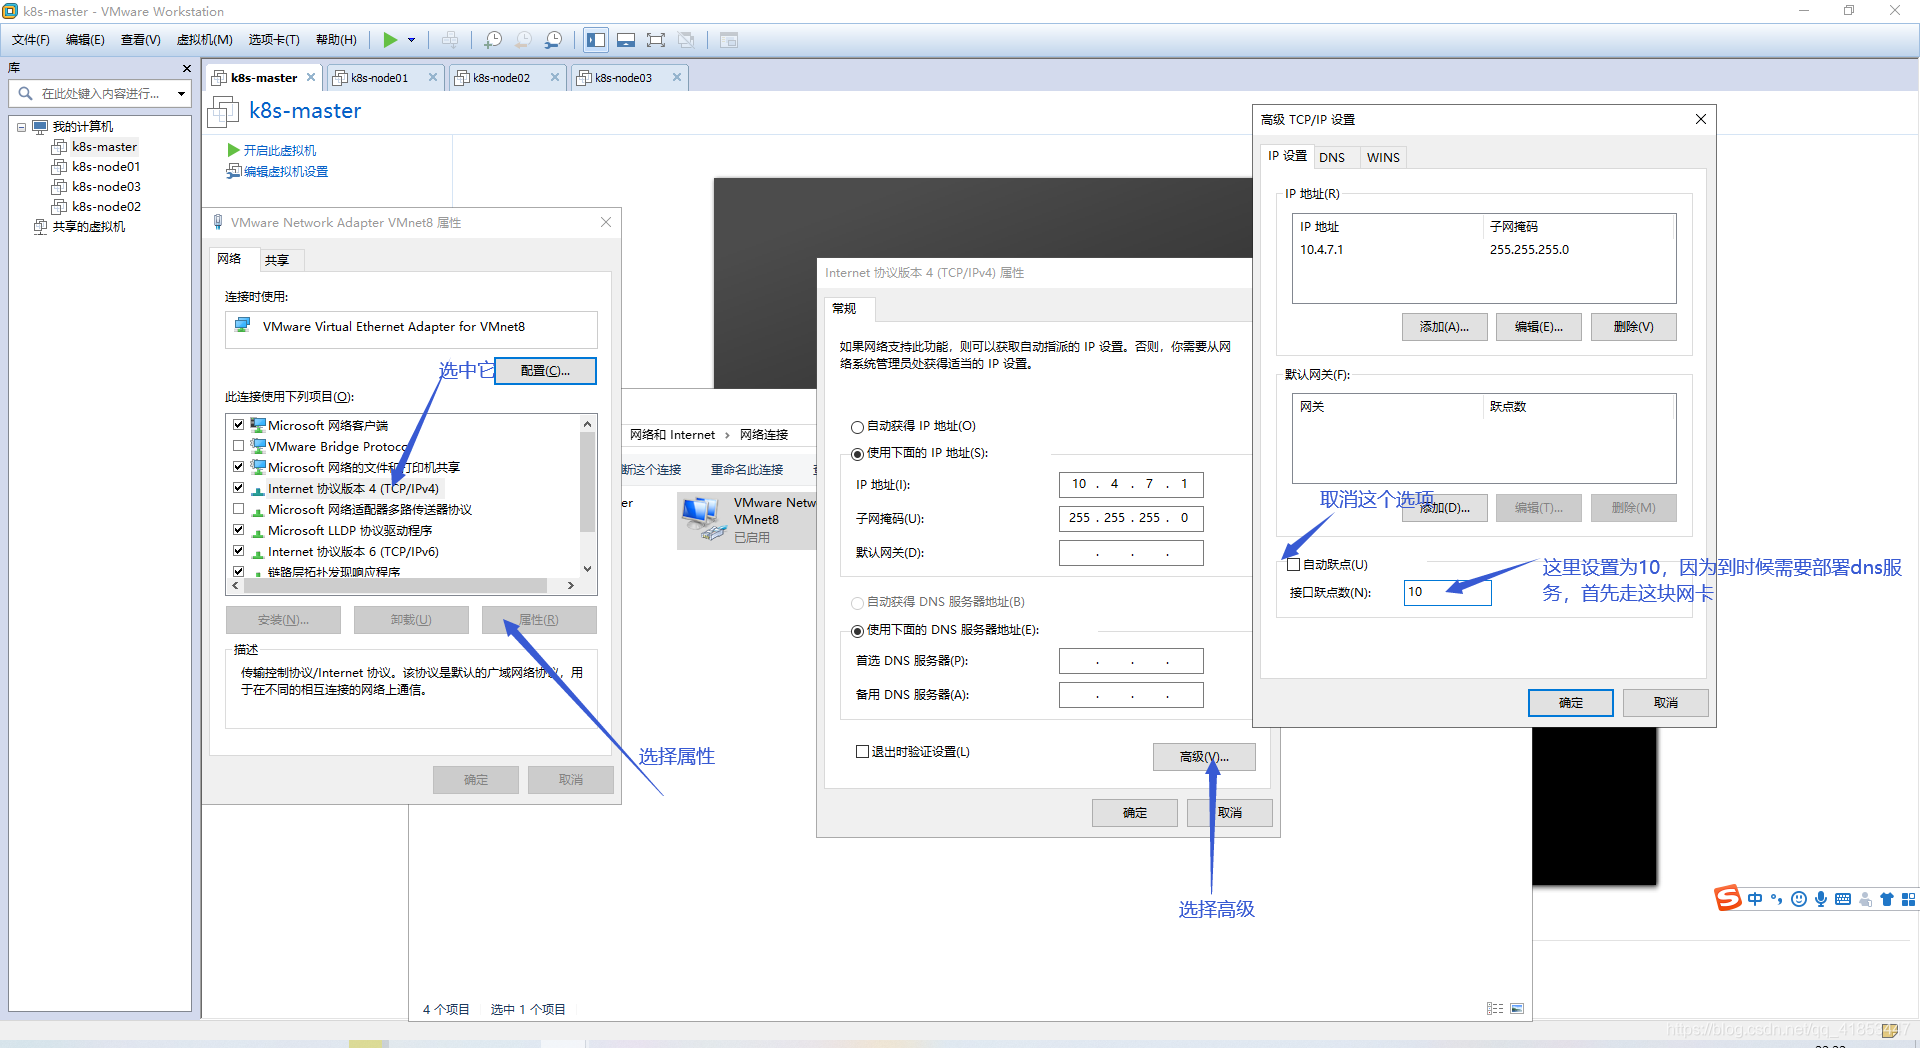Click the green Power On play icon
Image resolution: width=1920 pixels, height=1048 pixels.
(390, 40)
